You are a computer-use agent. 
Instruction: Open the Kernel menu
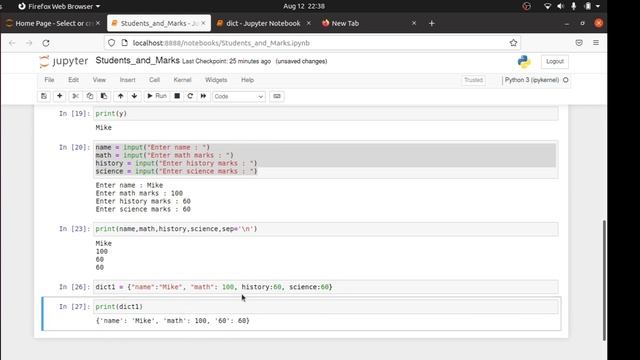182,80
